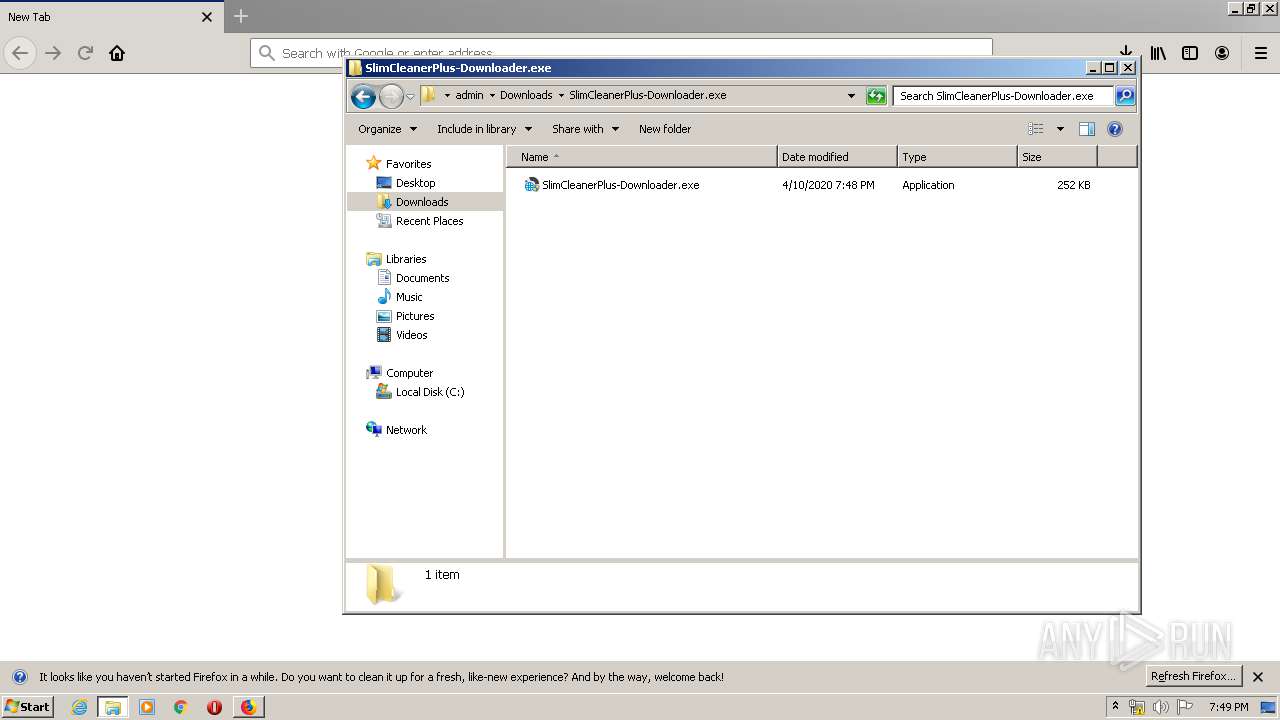Create a New folder
Image resolution: width=1280 pixels, height=720 pixels.
pos(665,129)
